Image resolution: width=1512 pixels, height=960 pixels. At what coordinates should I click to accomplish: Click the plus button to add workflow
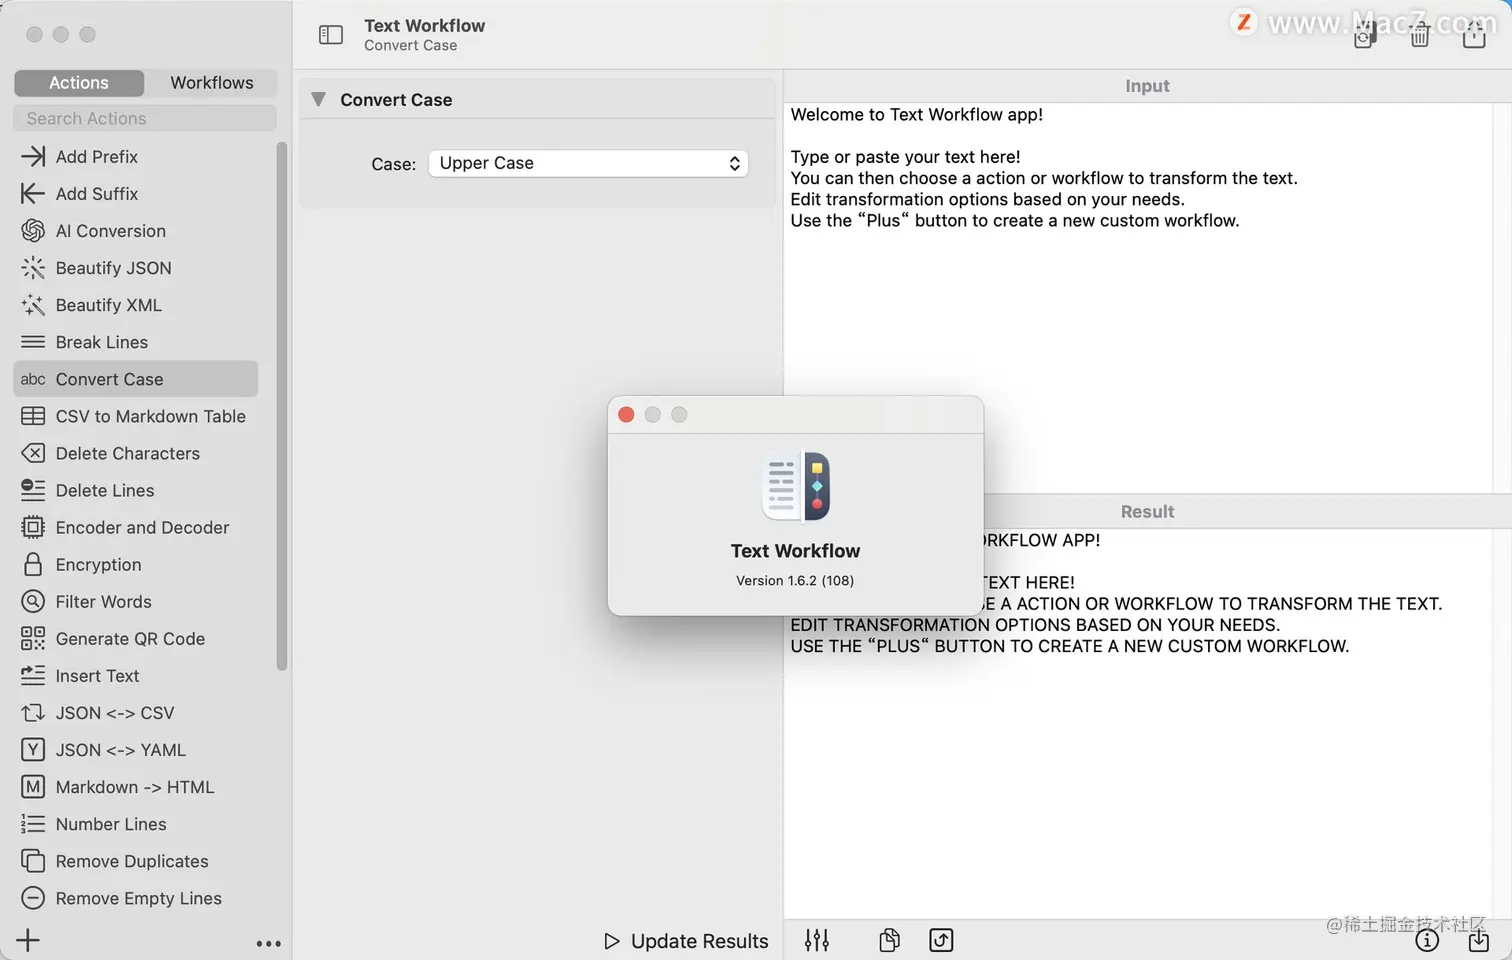[x=28, y=940]
